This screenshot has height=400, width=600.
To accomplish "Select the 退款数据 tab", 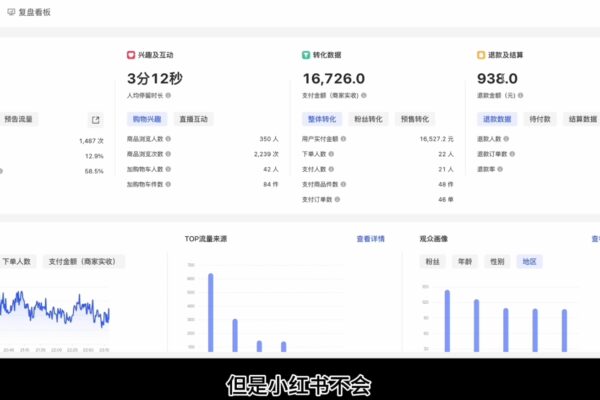I will click(x=497, y=119).
